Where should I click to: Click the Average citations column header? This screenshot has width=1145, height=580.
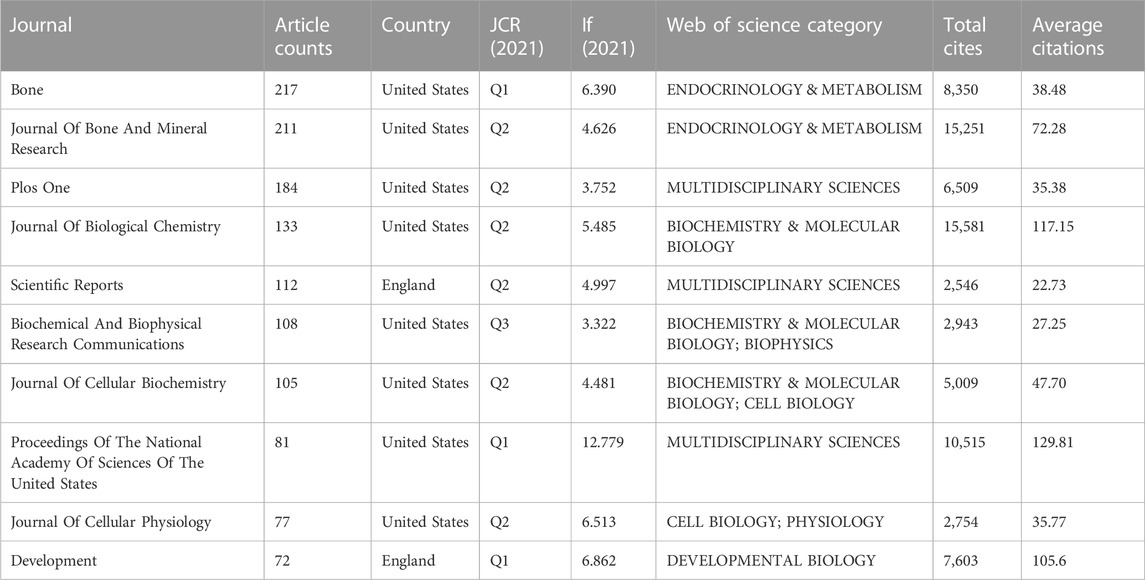coord(1083,36)
